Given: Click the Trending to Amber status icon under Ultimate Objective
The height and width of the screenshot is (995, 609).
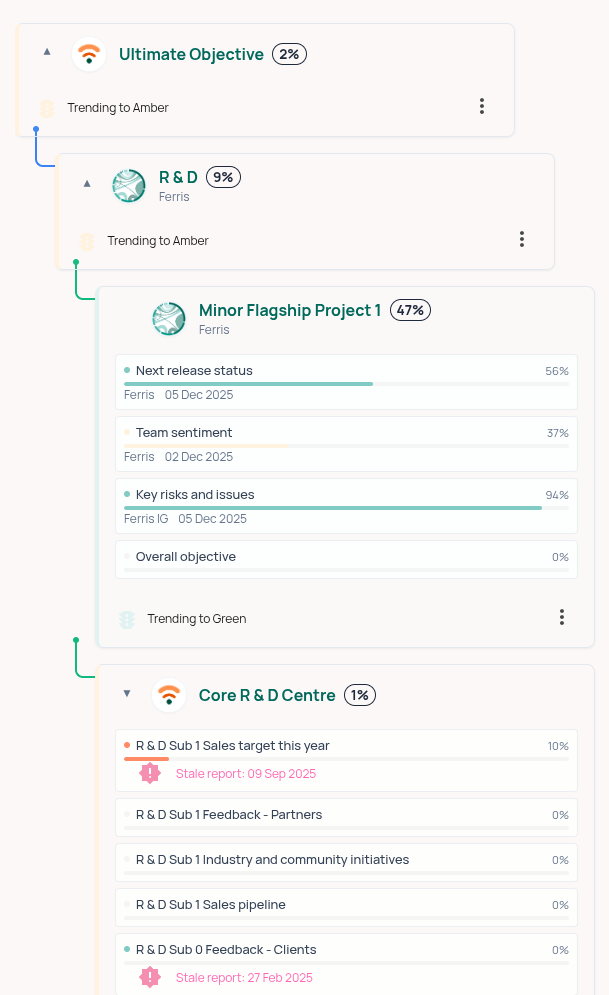Looking at the screenshot, I should pos(46,107).
